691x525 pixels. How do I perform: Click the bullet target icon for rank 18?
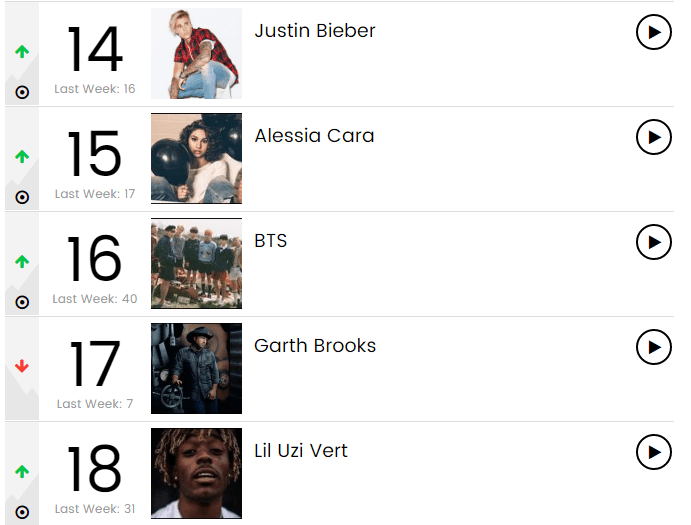22,512
